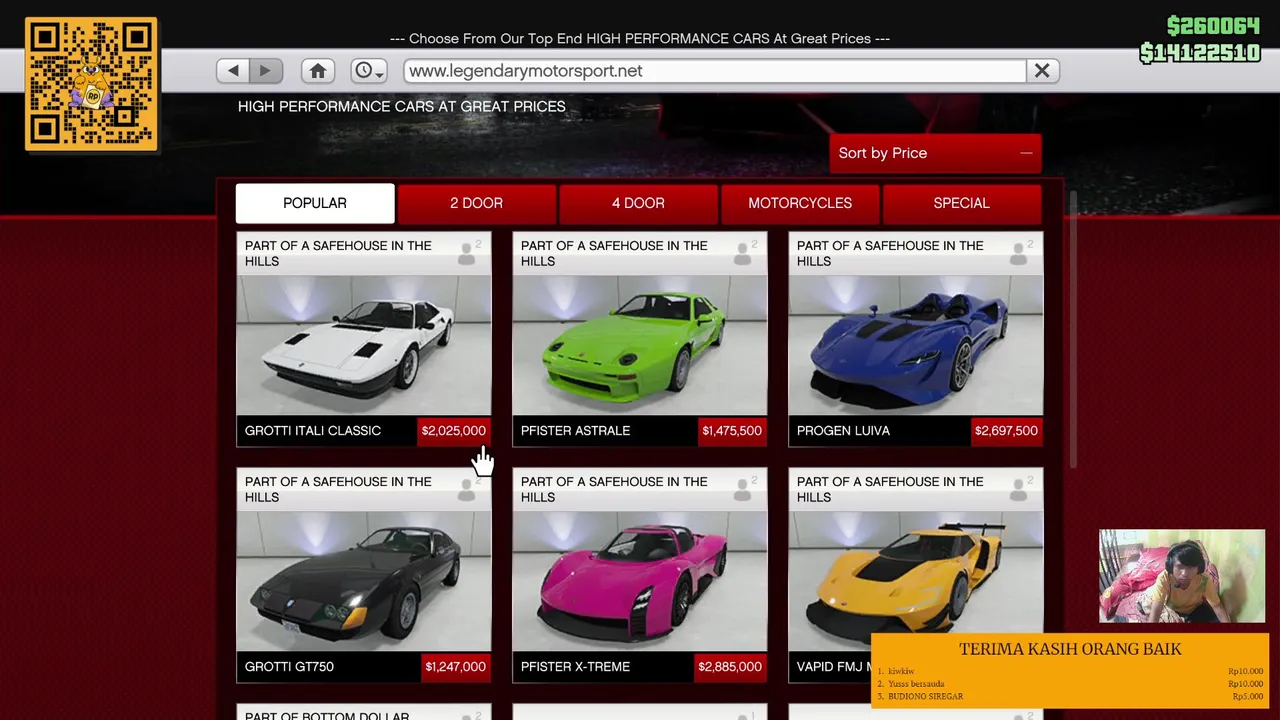Screen dimensions: 1280x720
Task: Click the GROTTI GT750 name label
Action: click(289, 667)
